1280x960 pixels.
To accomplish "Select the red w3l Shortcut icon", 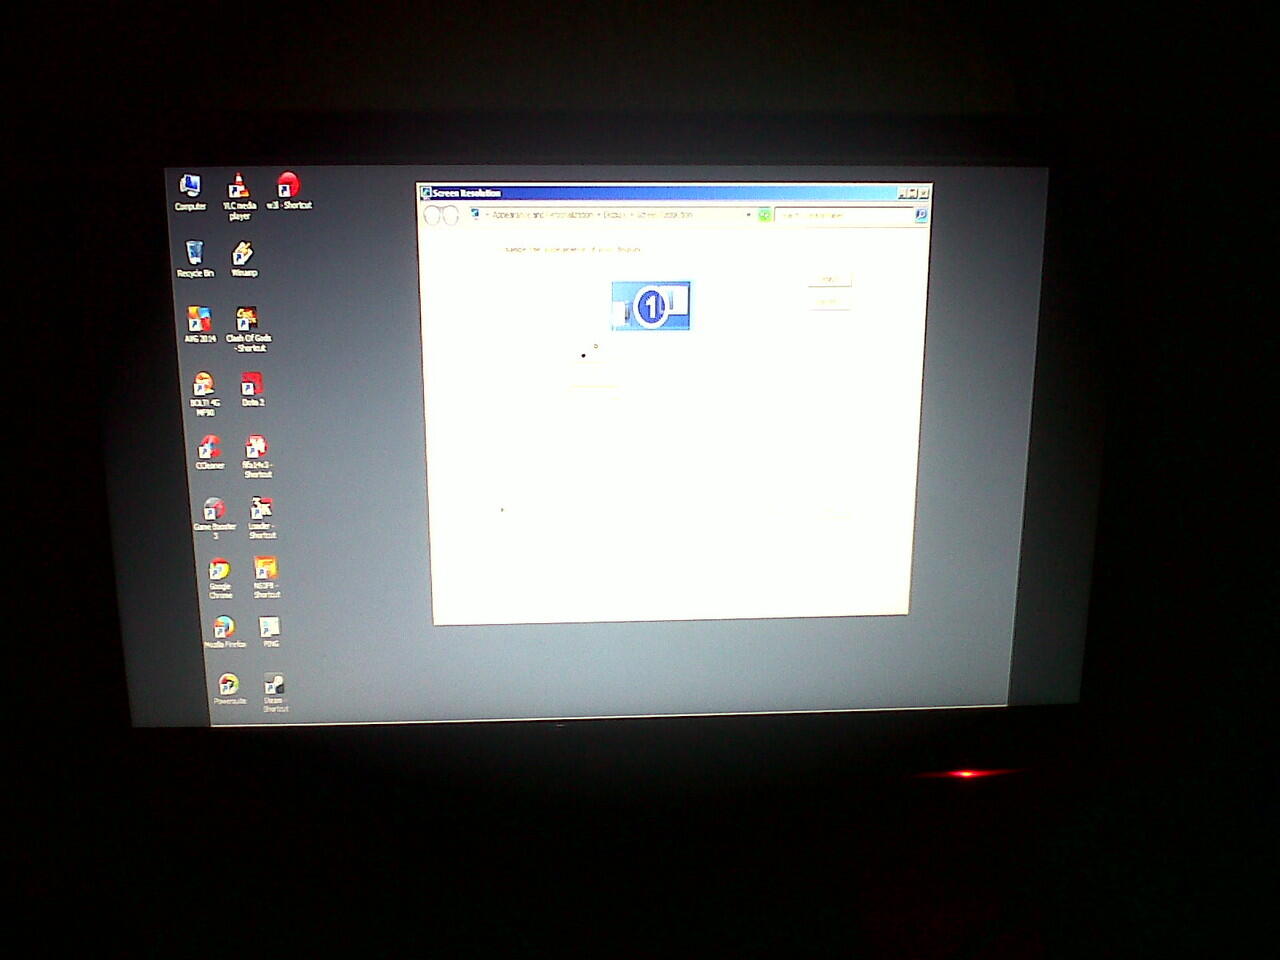I will click(289, 191).
